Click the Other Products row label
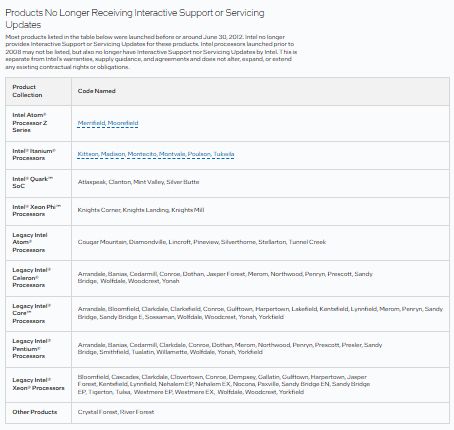Image resolution: width=454 pixels, height=430 pixels. 35,412
